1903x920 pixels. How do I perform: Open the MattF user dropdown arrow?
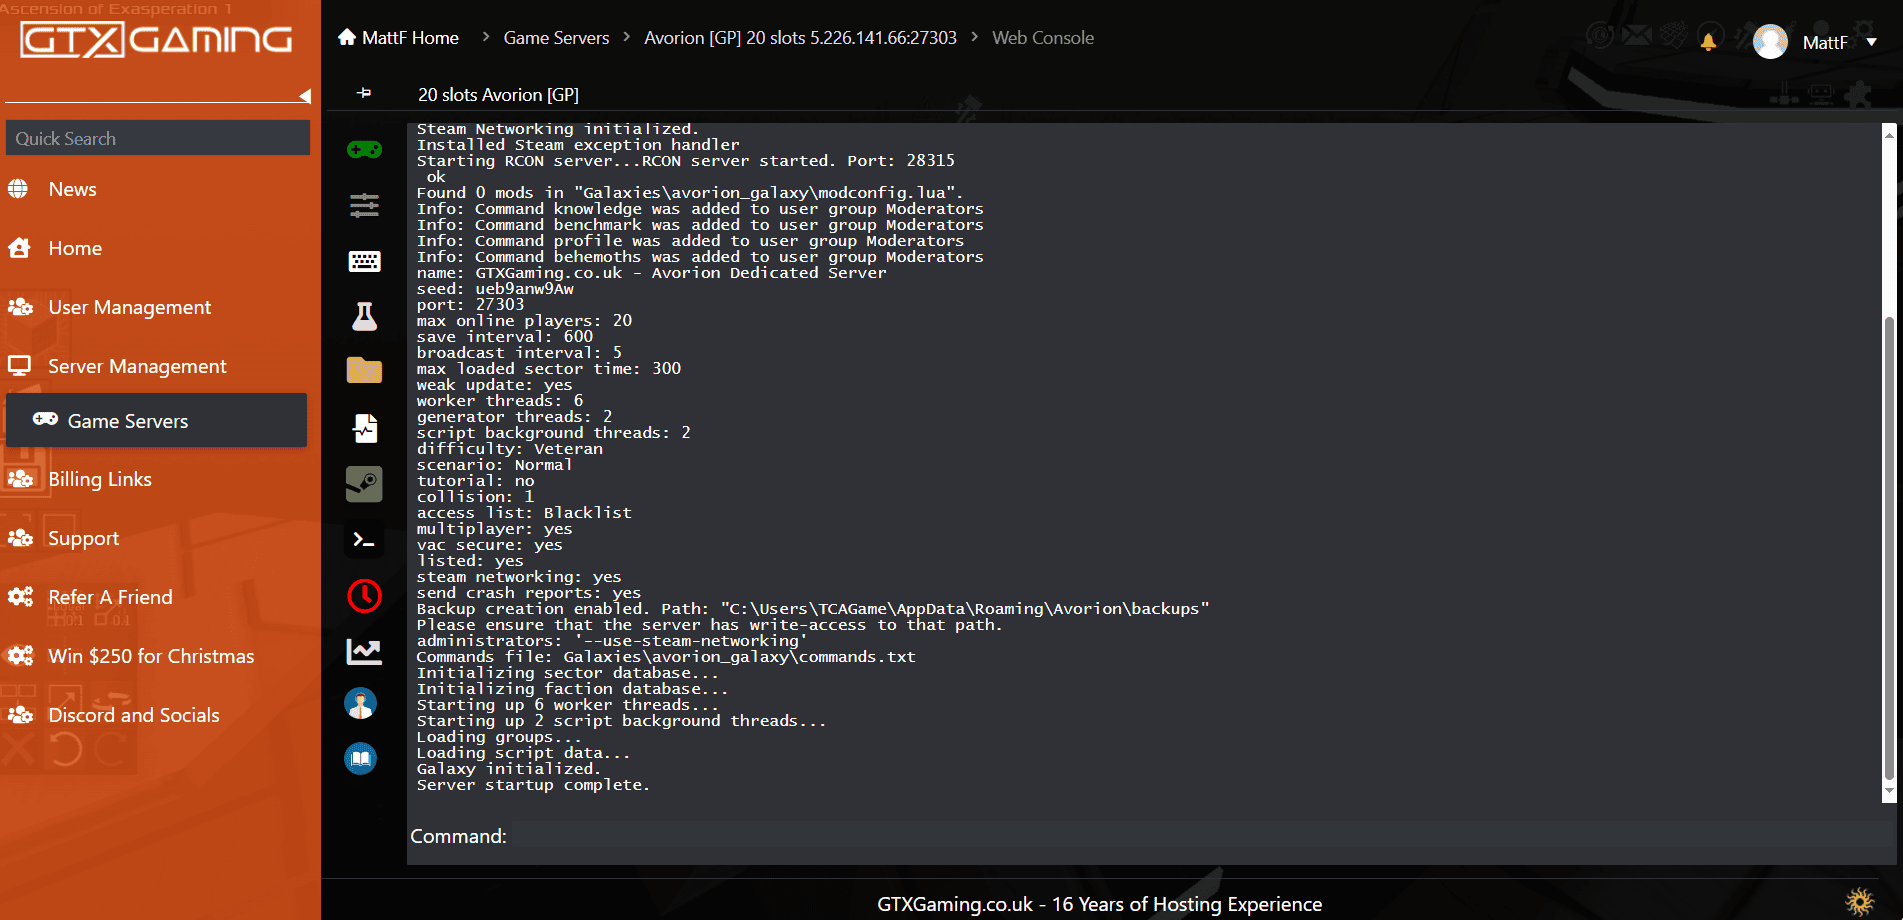(1871, 42)
